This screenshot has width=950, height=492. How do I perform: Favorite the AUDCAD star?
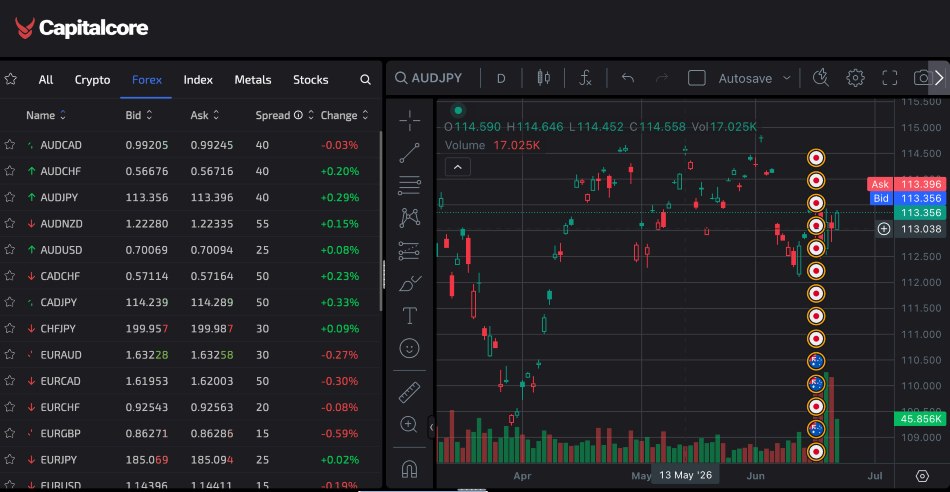click(x=9, y=145)
